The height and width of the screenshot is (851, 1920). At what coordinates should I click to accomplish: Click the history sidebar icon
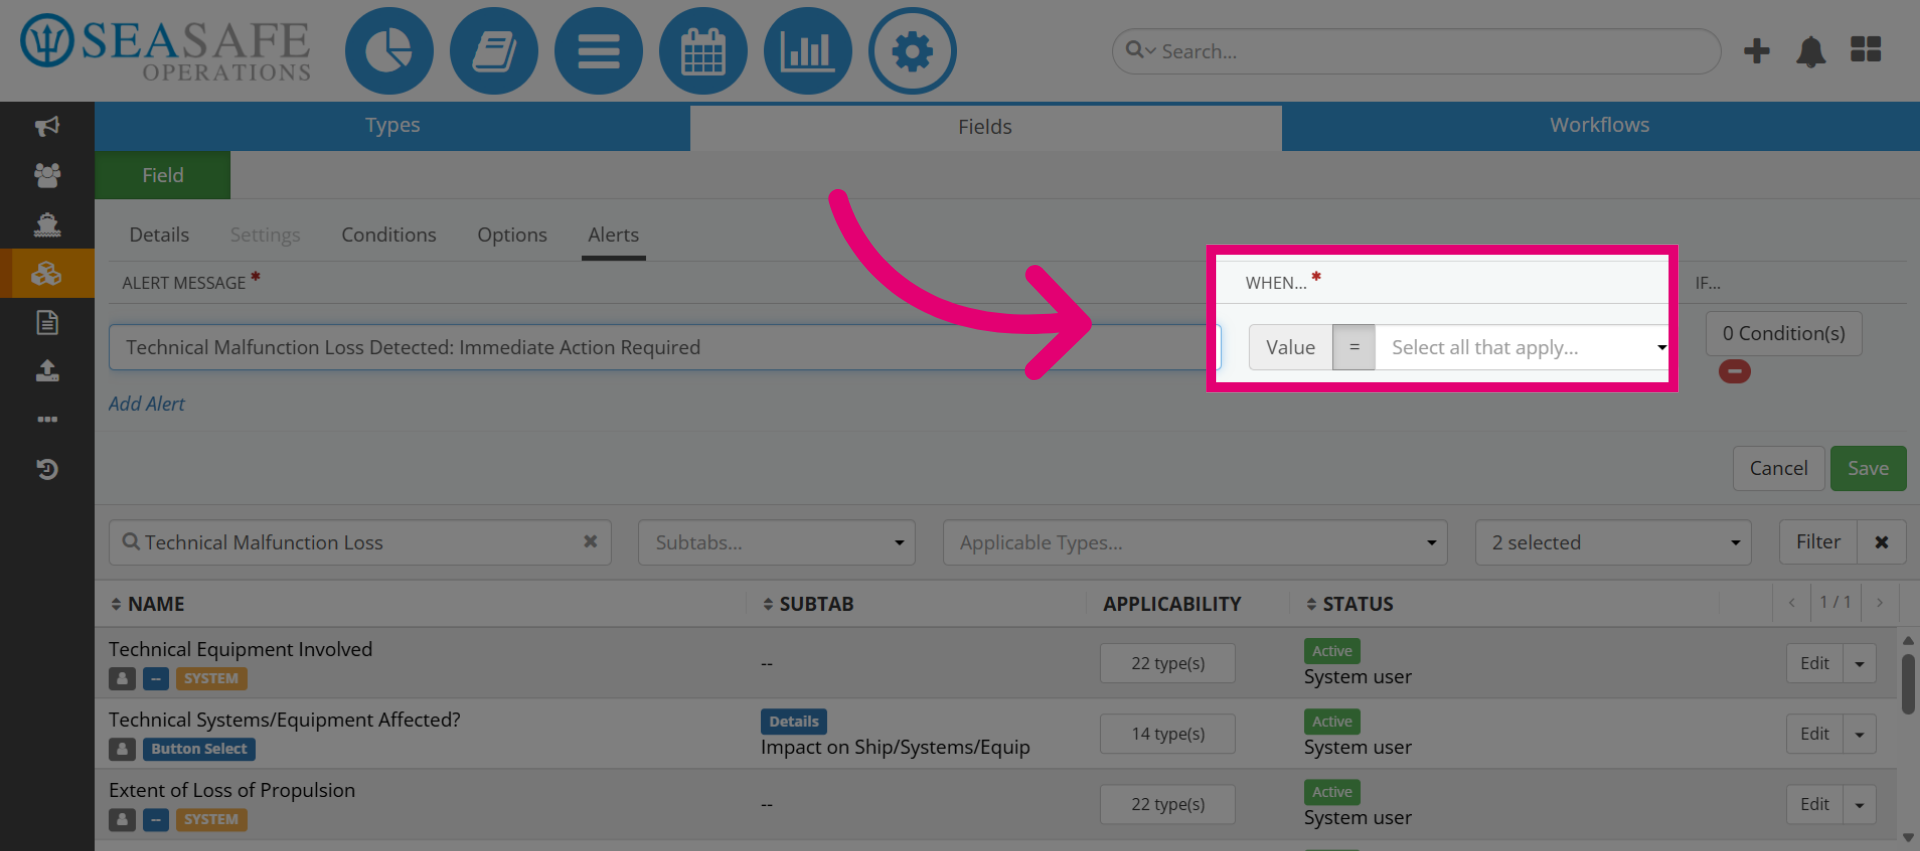[47, 468]
